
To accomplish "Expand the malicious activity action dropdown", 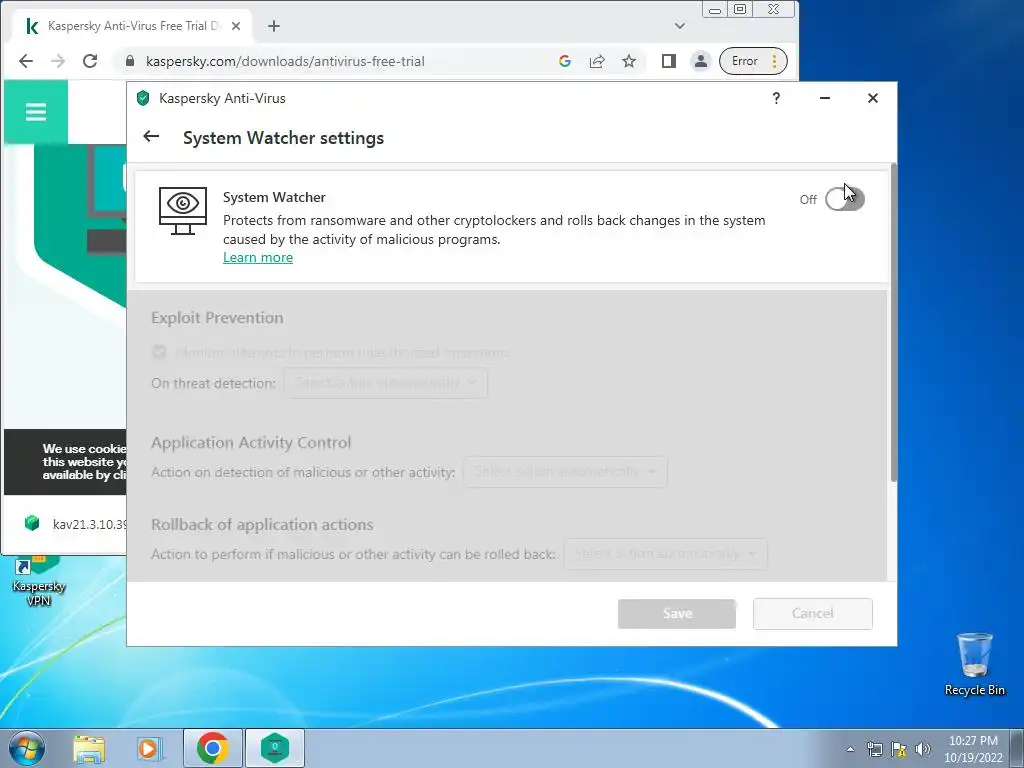I will pos(566,472).
